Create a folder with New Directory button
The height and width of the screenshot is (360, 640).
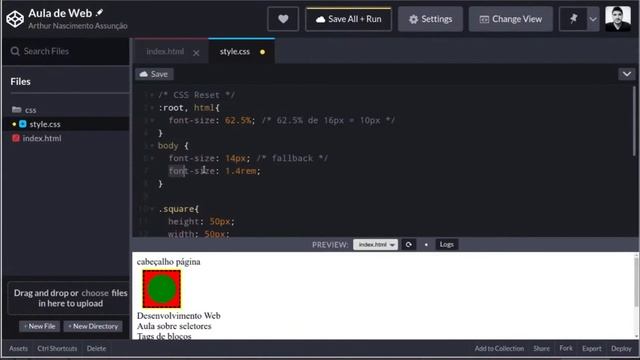[93, 326]
